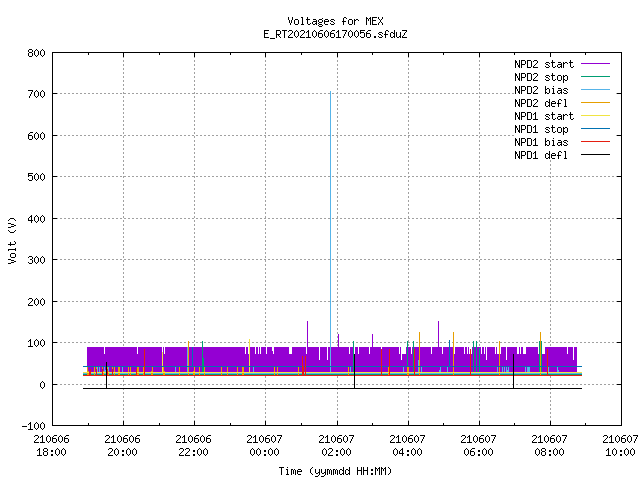Click the 500 y-axis tick label
The image size is (640, 480).
(36, 177)
